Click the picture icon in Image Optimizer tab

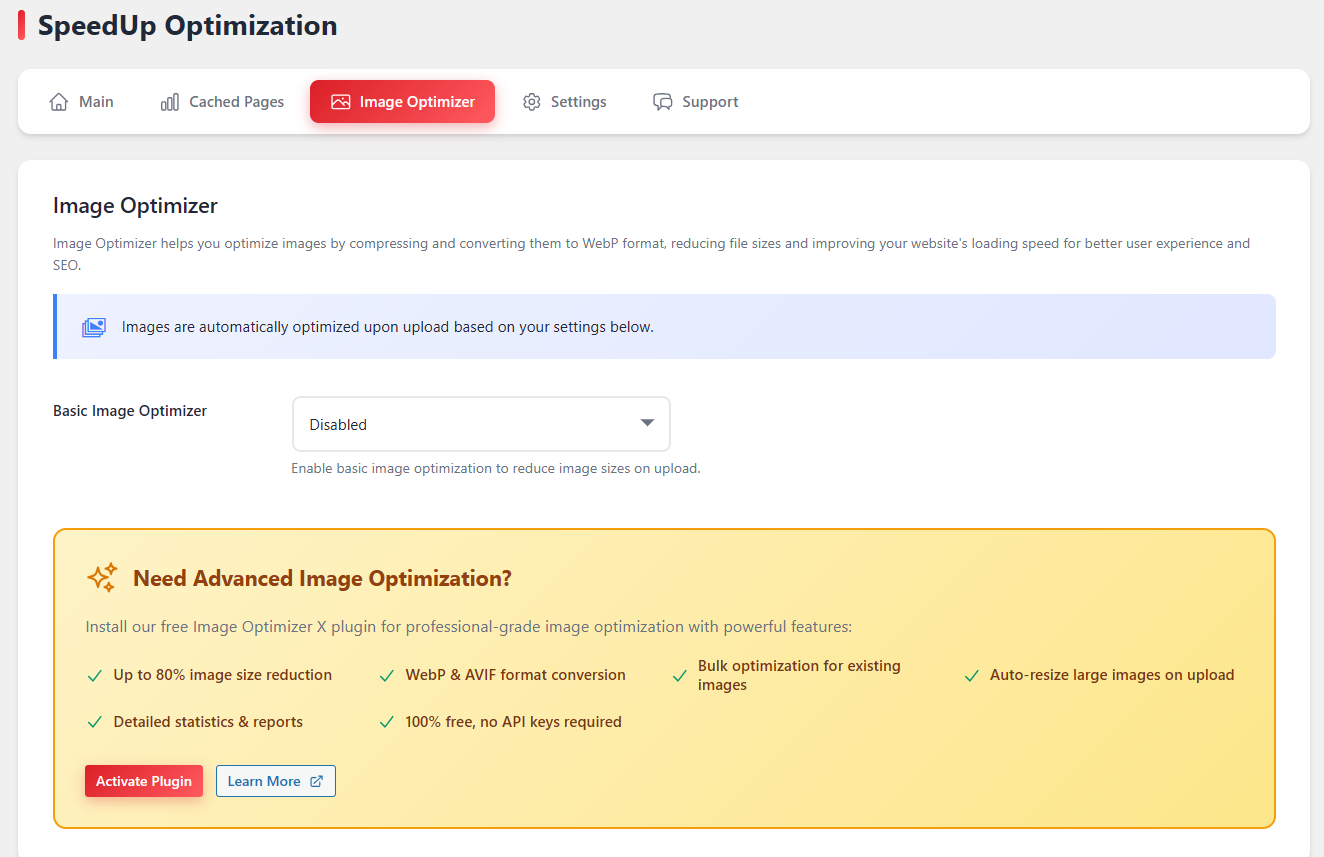click(x=340, y=102)
